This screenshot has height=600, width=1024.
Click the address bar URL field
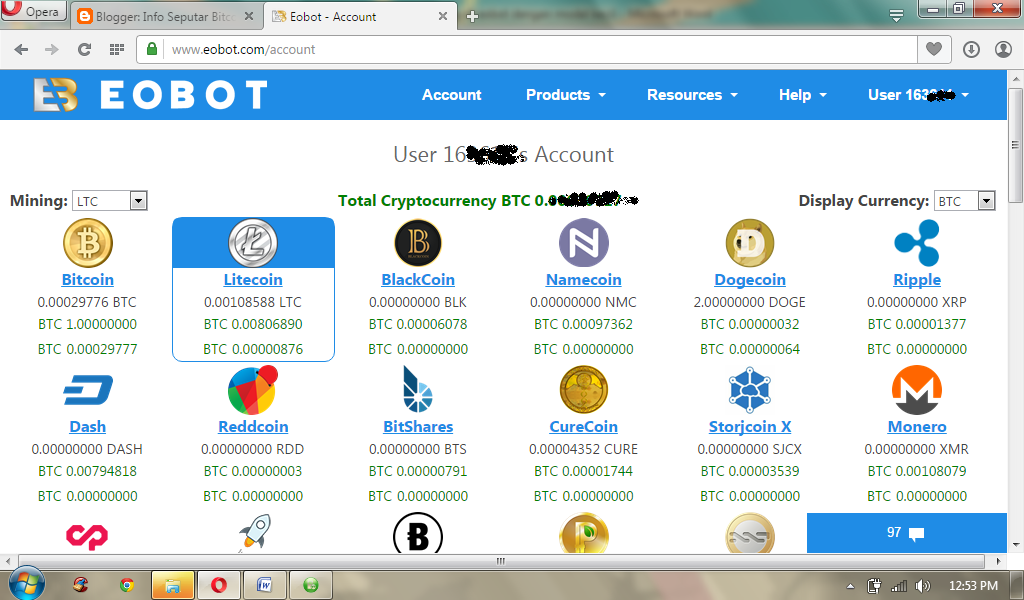click(526, 50)
